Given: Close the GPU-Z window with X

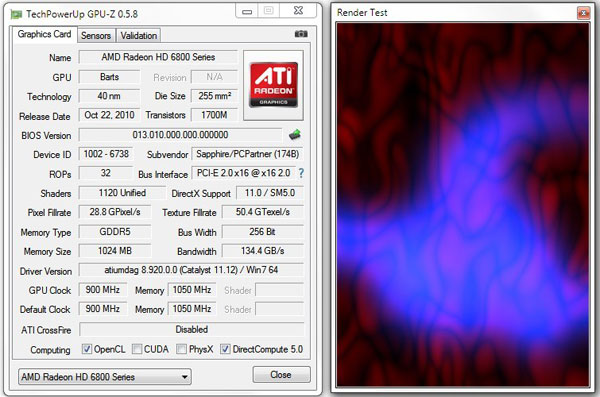Looking at the screenshot, I should (298, 11).
